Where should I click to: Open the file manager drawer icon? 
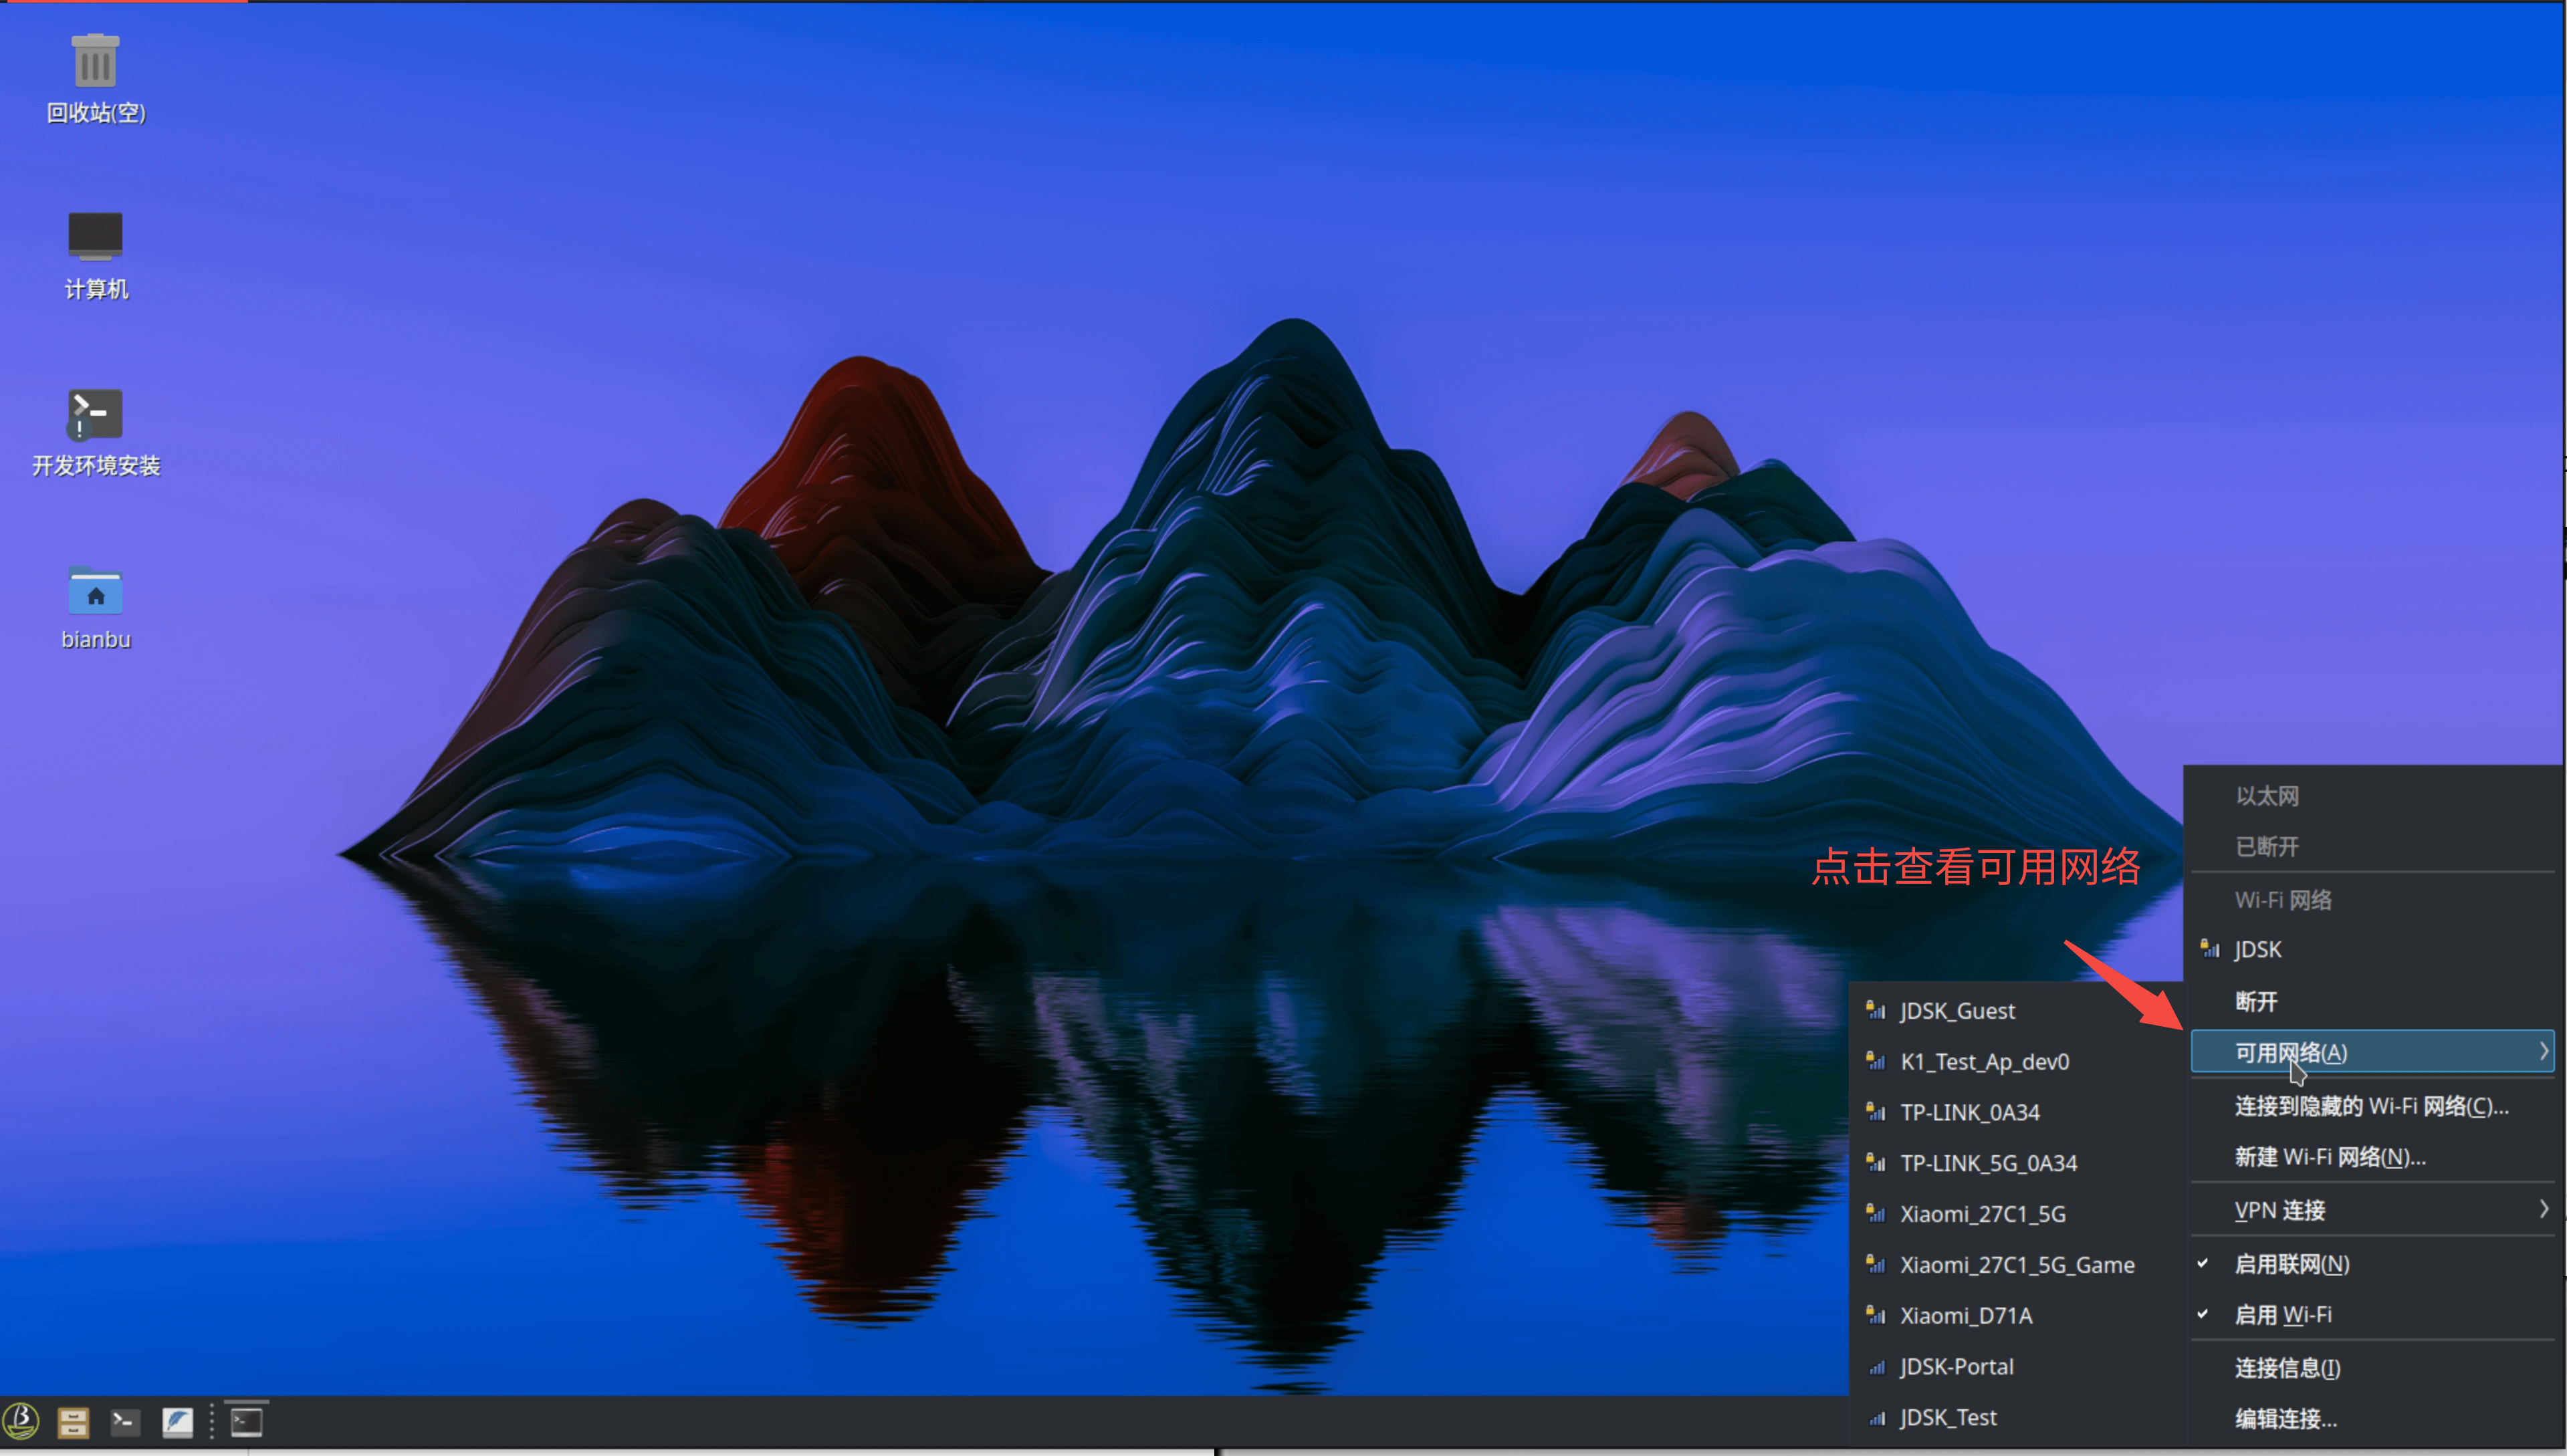point(73,1421)
